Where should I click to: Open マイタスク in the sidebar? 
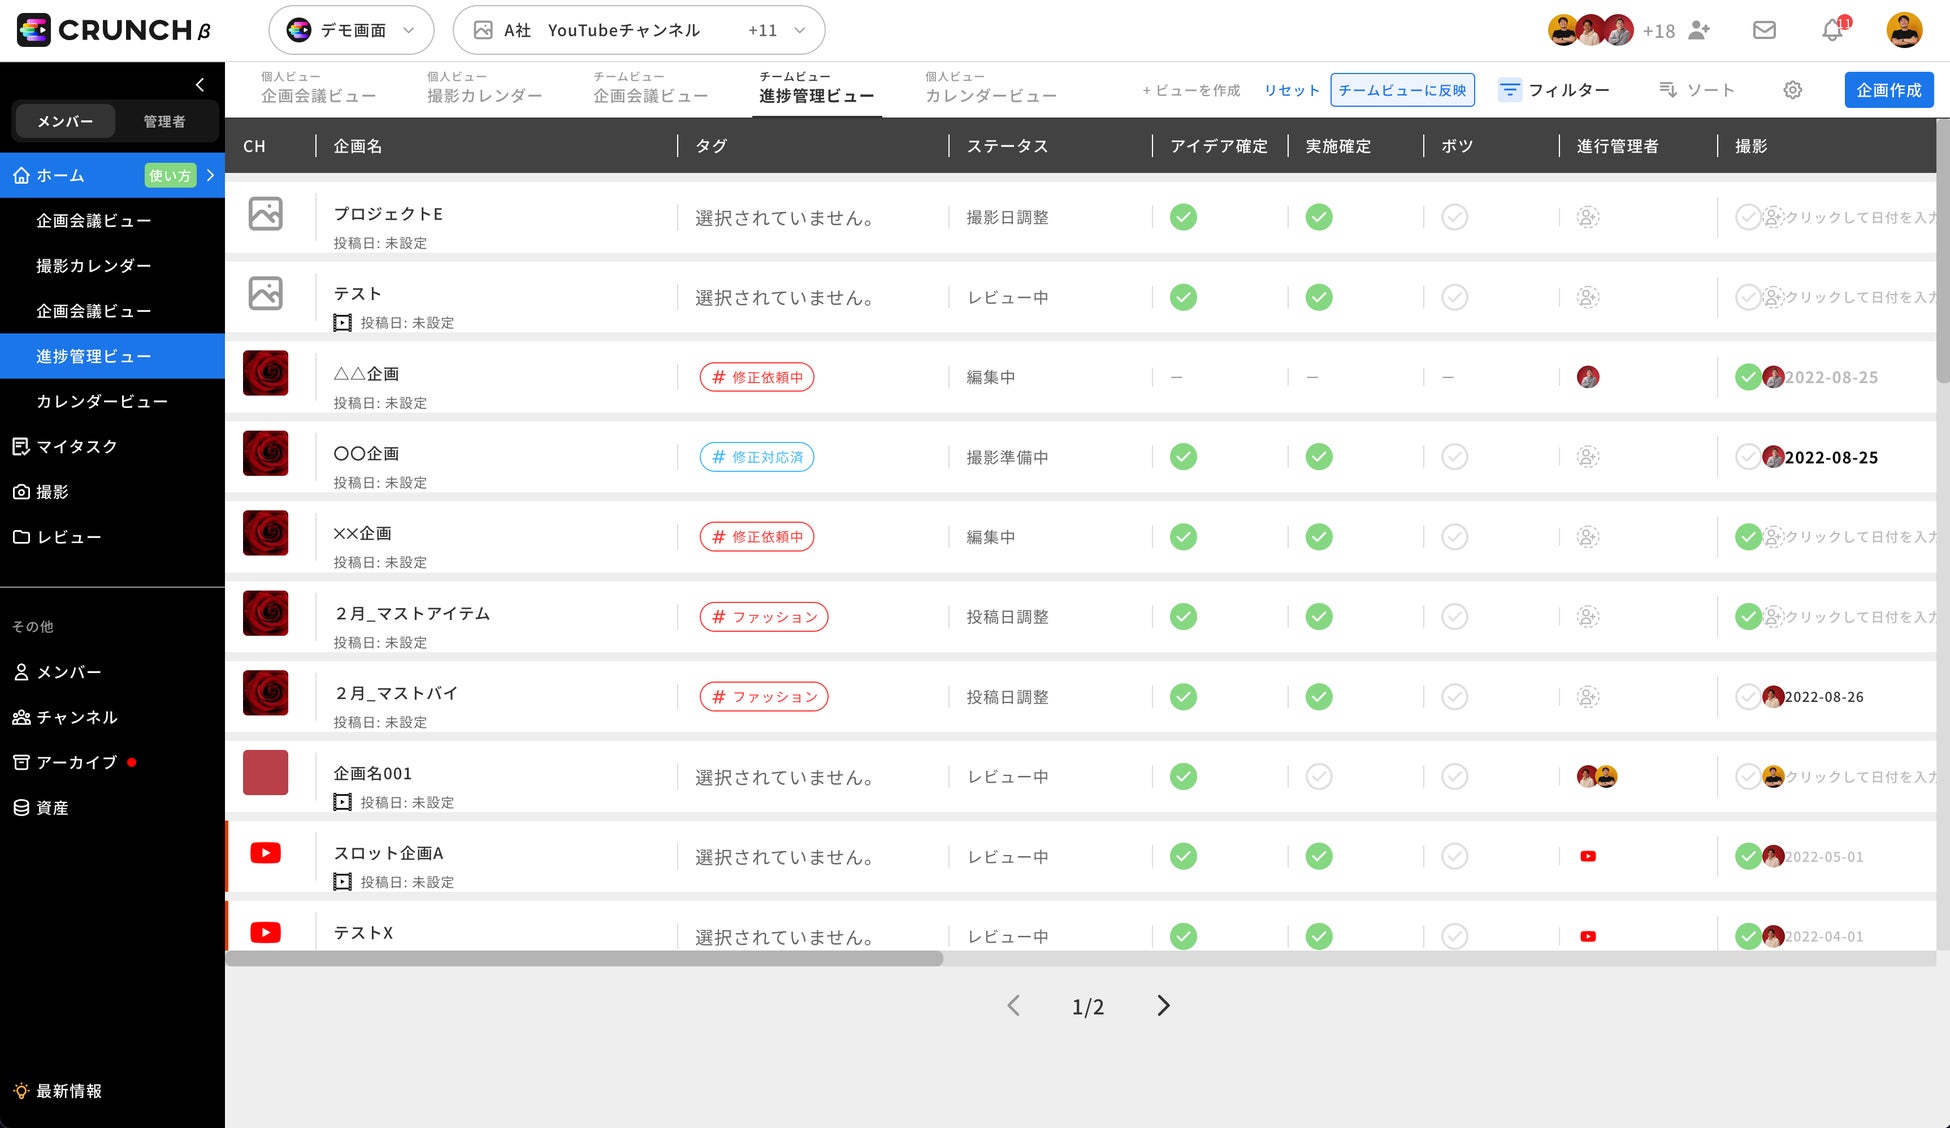[76, 446]
